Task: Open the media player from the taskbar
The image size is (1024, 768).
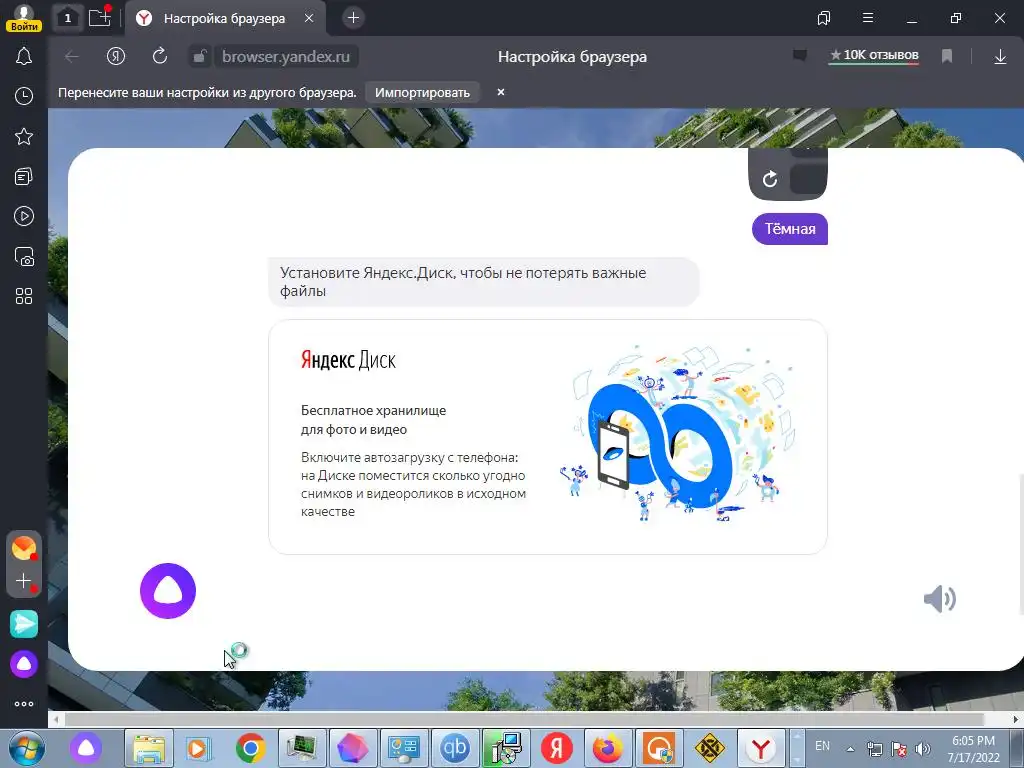Action: coord(199,748)
